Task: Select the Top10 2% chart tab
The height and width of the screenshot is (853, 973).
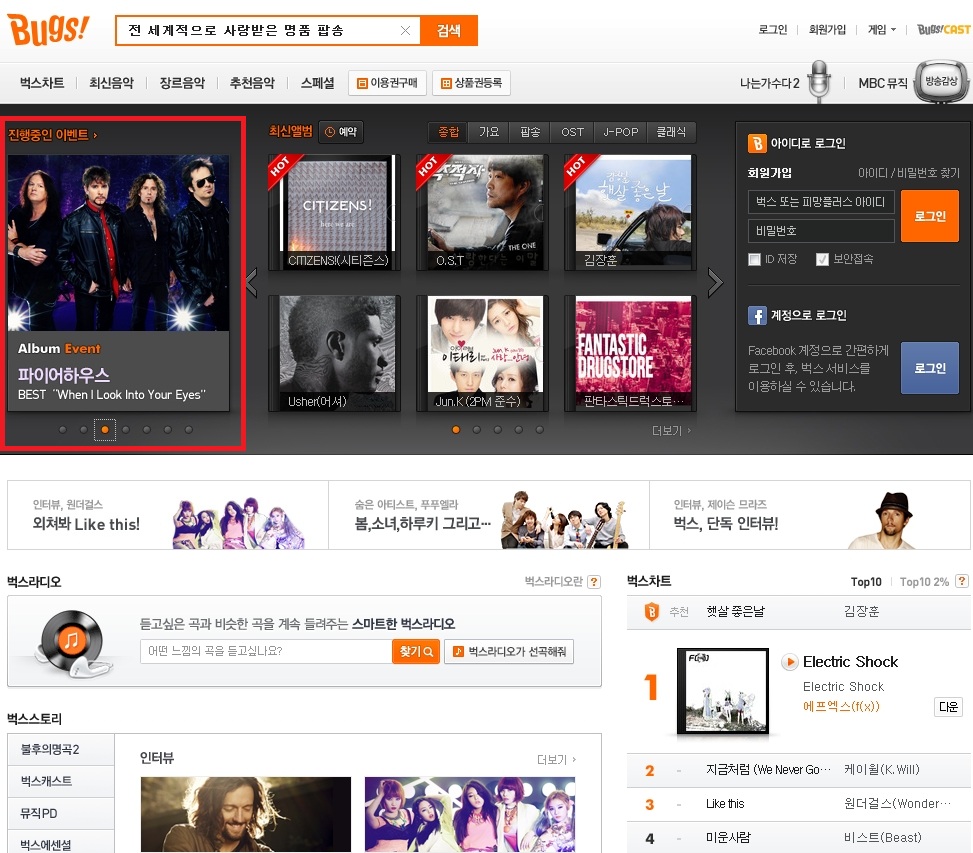Action: [x=924, y=582]
